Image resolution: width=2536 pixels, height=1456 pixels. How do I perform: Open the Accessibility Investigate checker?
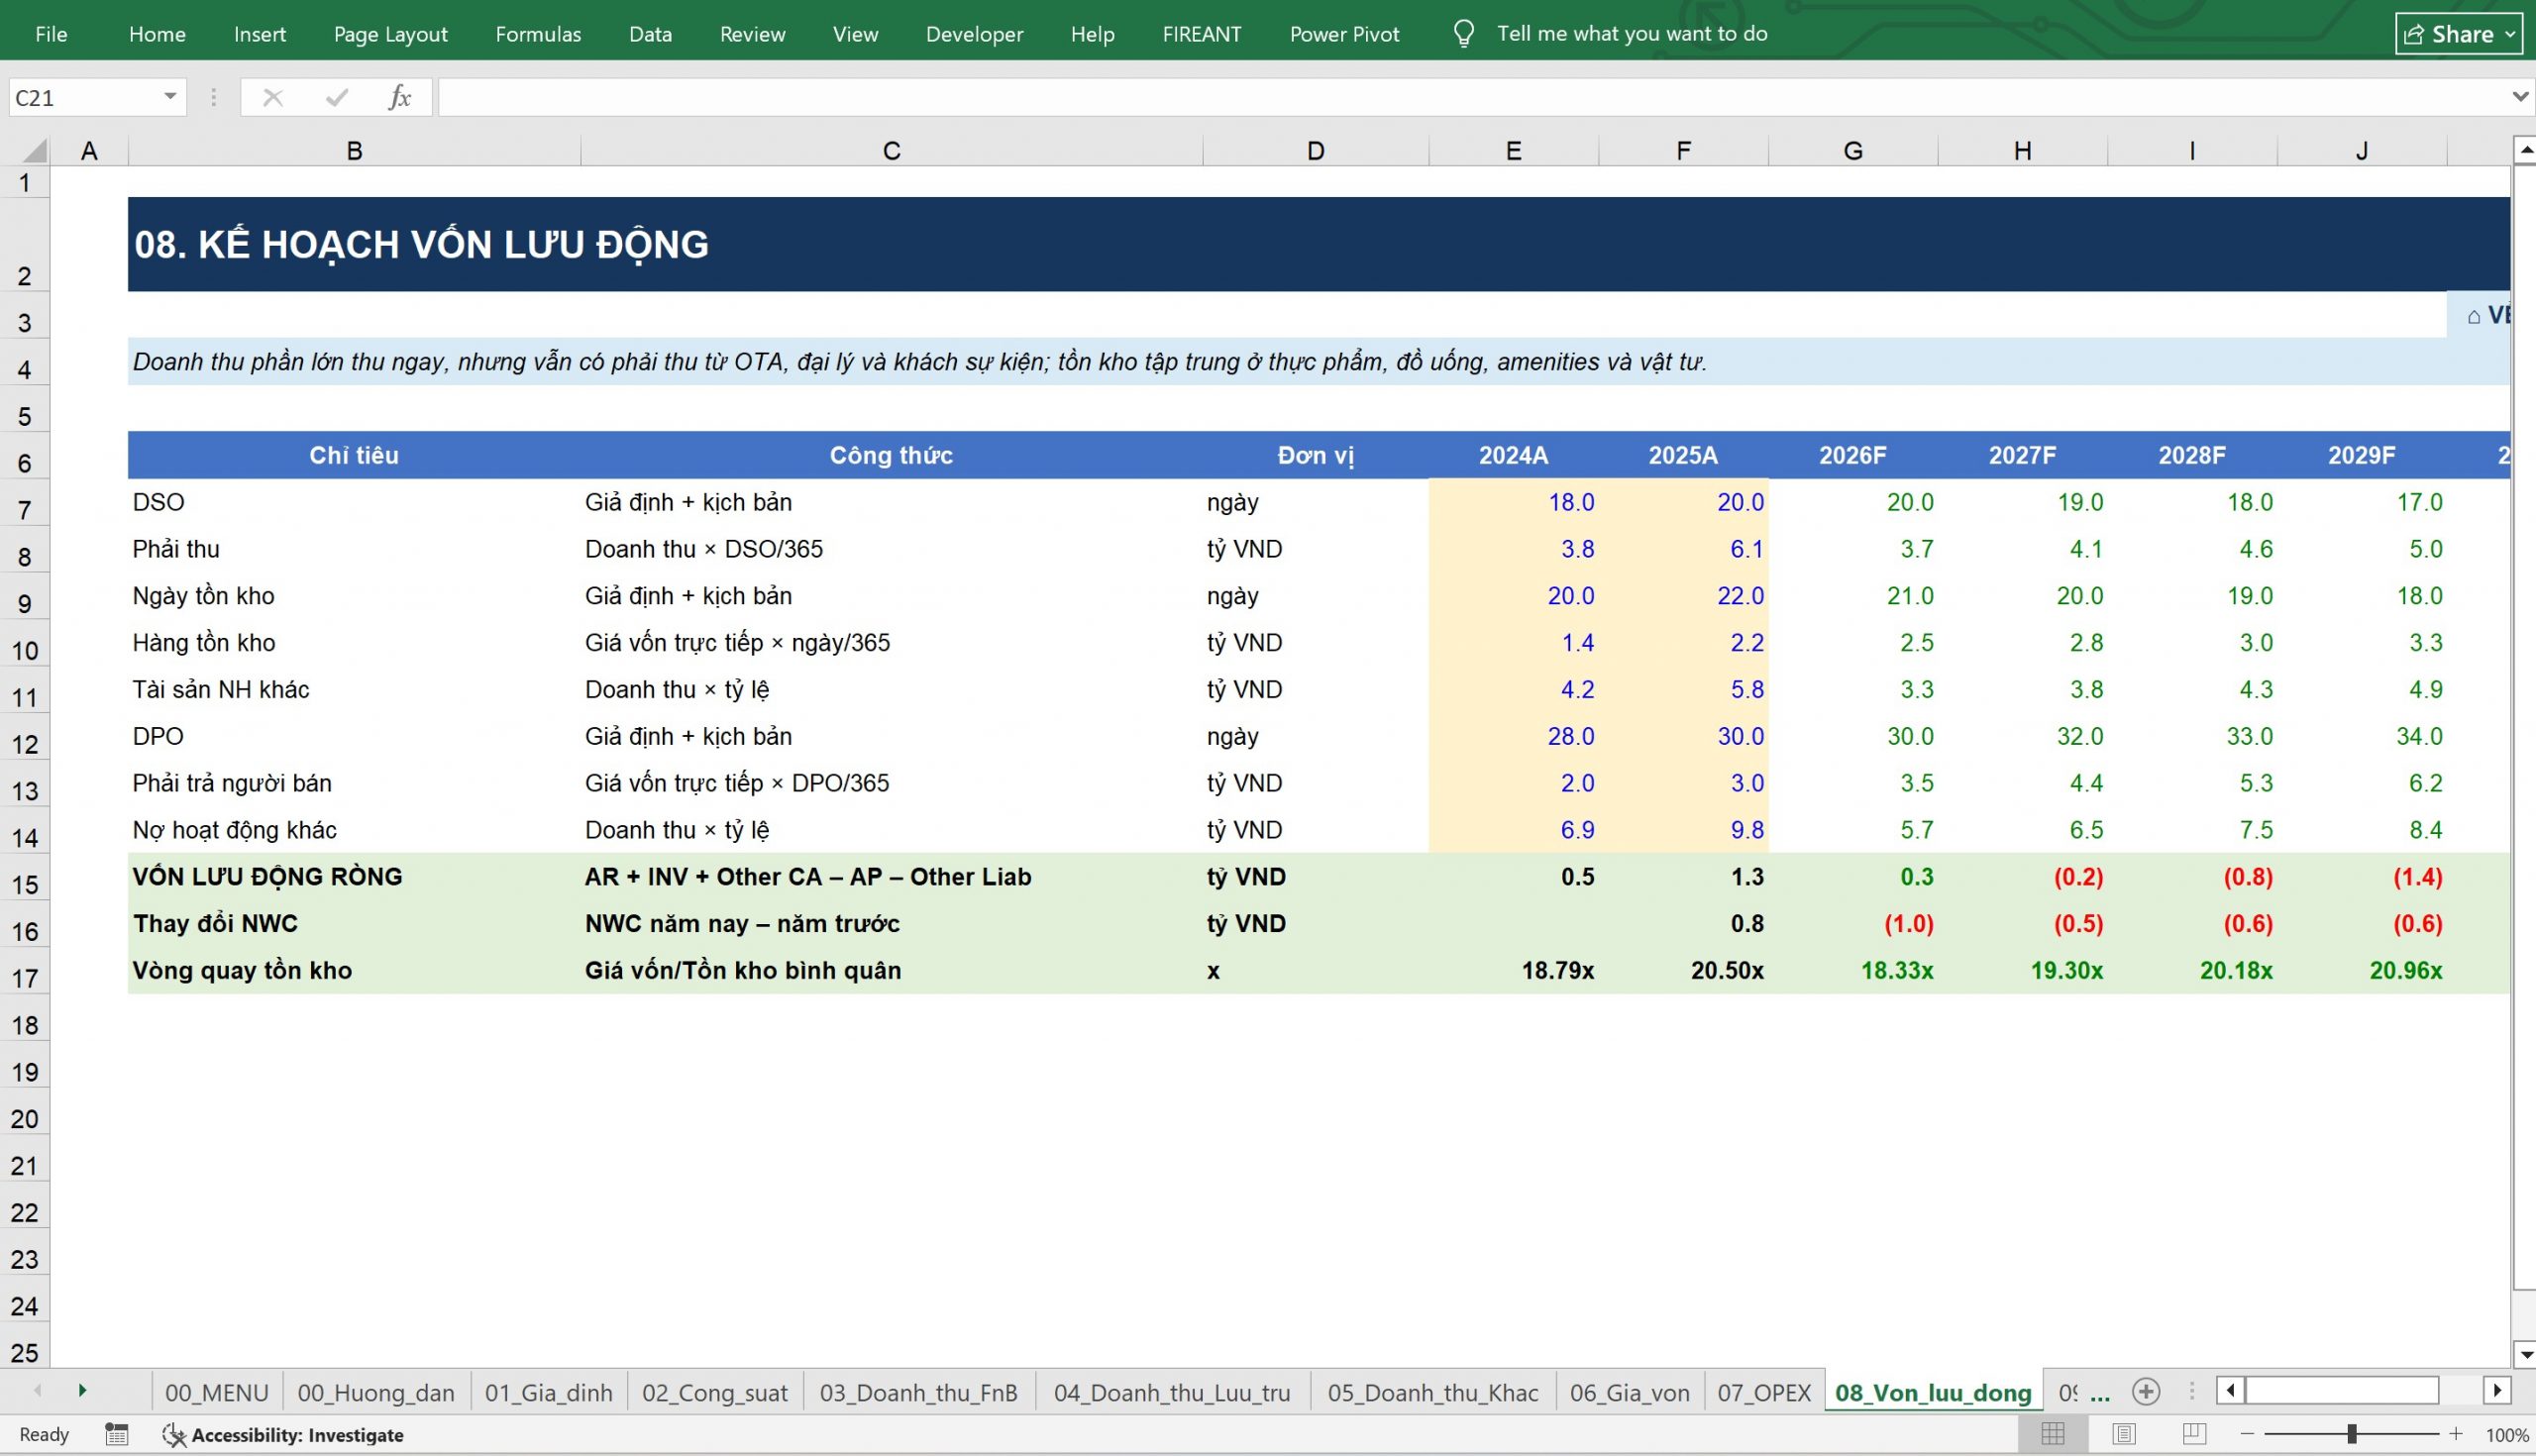(283, 1434)
